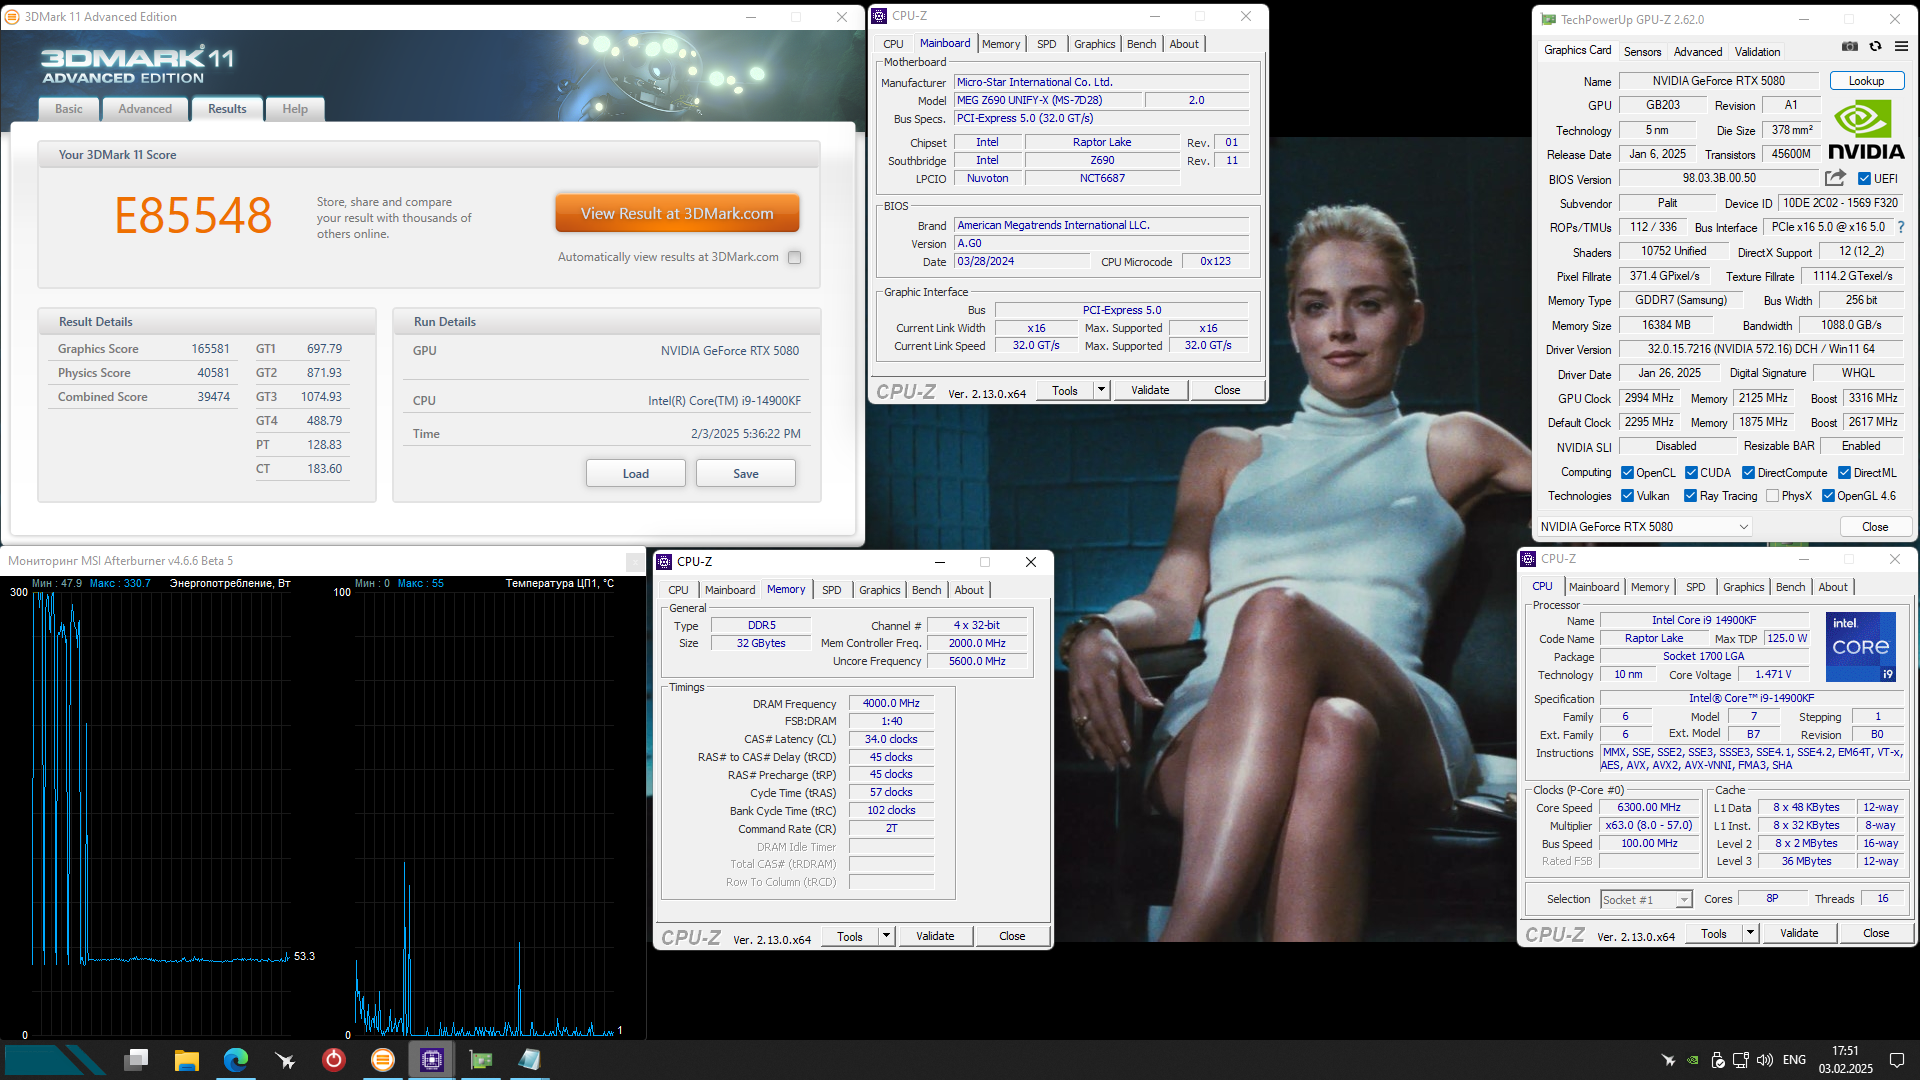This screenshot has width=1920, height=1080.
Task: Open the GPU-Z hamburger menu
Action: (x=1901, y=46)
